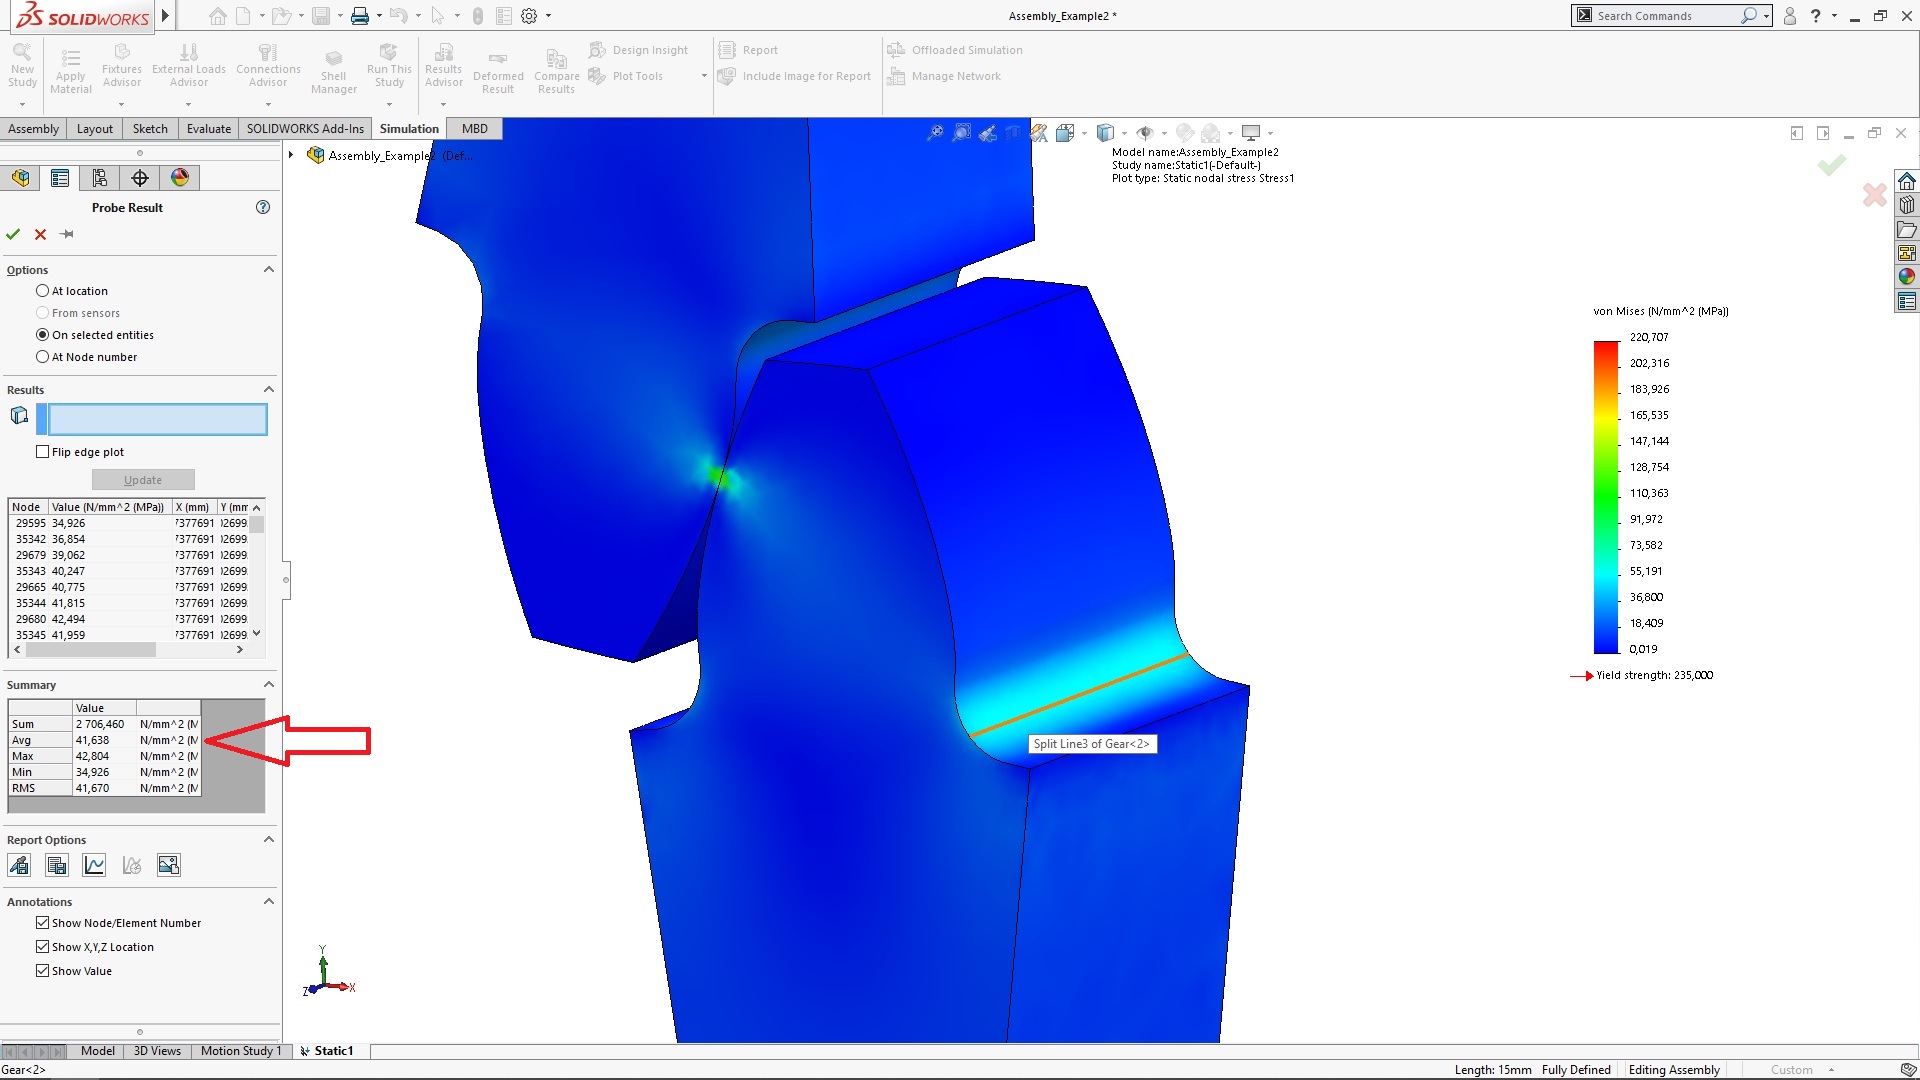The height and width of the screenshot is (1080, 1920).
Task: Click Compare Results in ribbon
Action: (557, 70)
